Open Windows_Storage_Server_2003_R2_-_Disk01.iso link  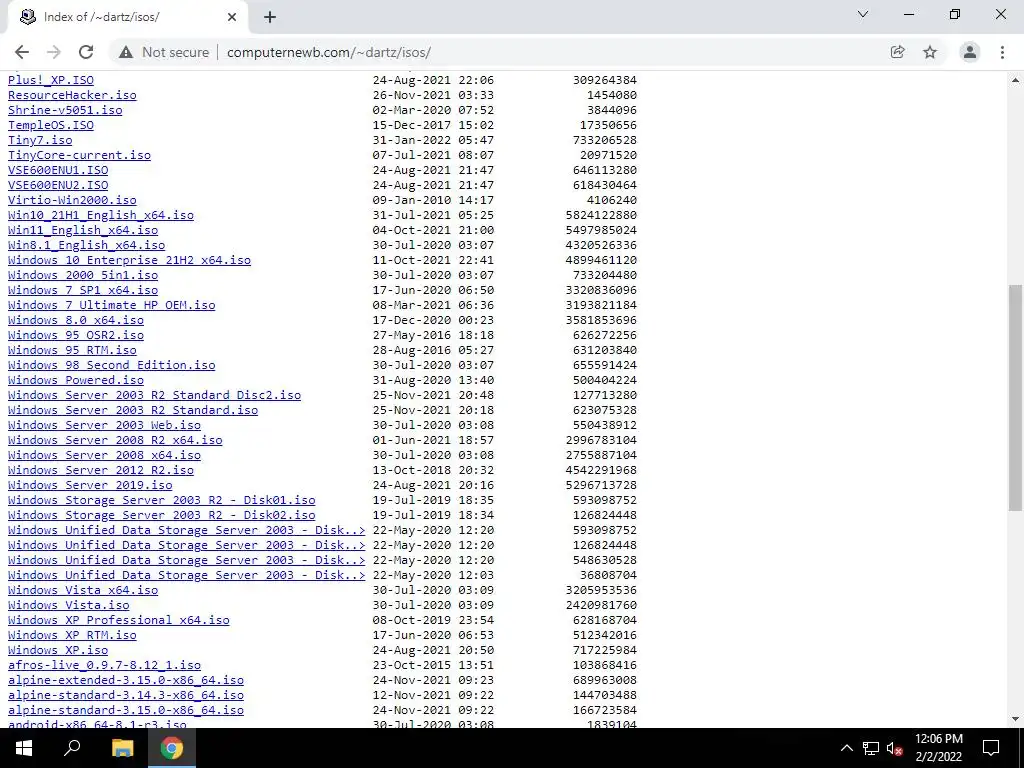pos(162,500)
